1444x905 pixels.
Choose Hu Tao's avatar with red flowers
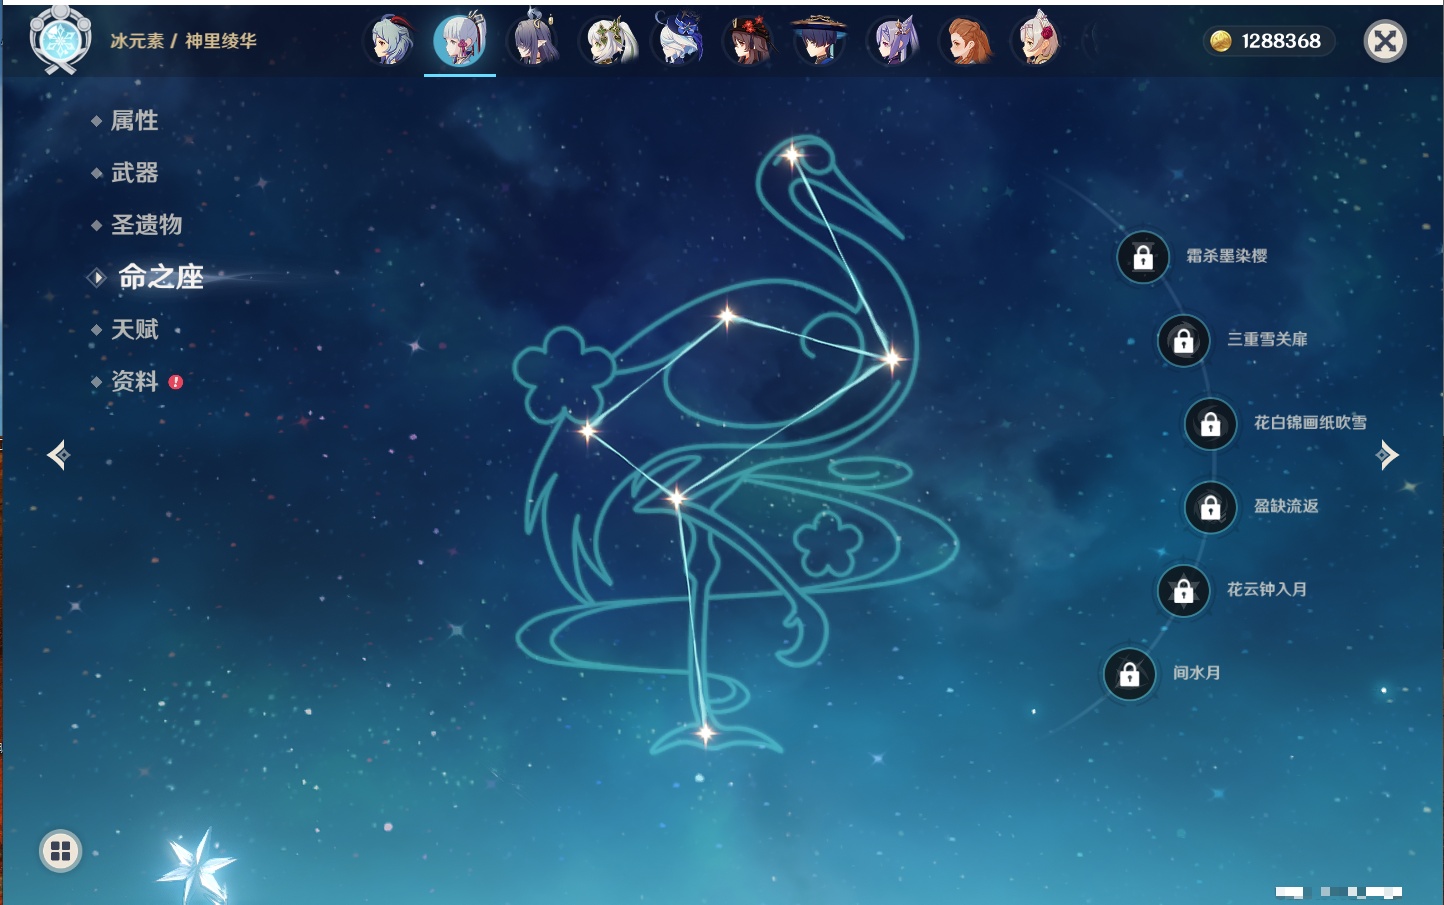coord(749,41)
